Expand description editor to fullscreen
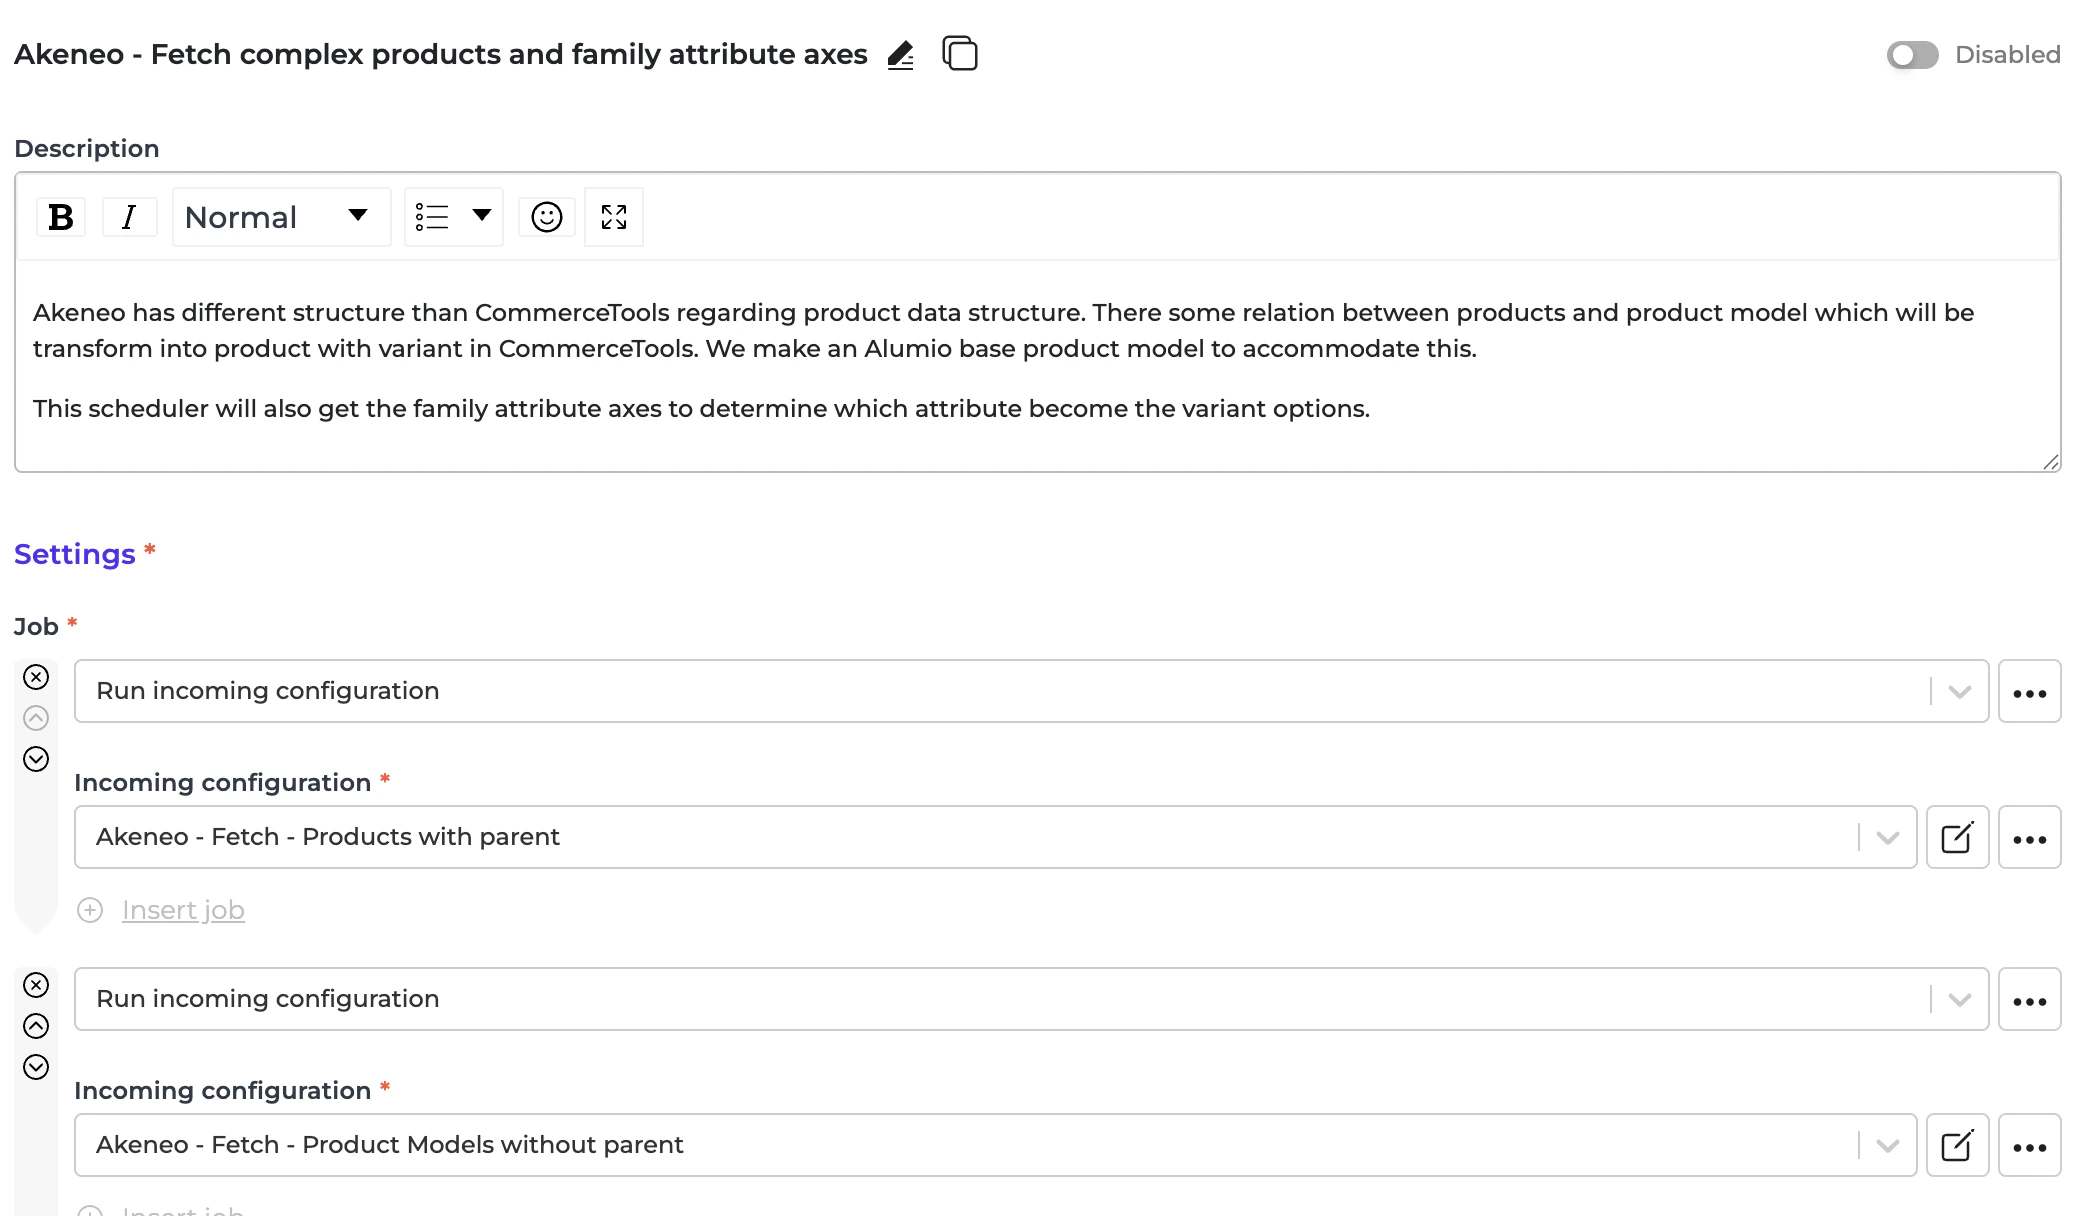Screen dimensions: 2082x1216 [x=614, y=217]
